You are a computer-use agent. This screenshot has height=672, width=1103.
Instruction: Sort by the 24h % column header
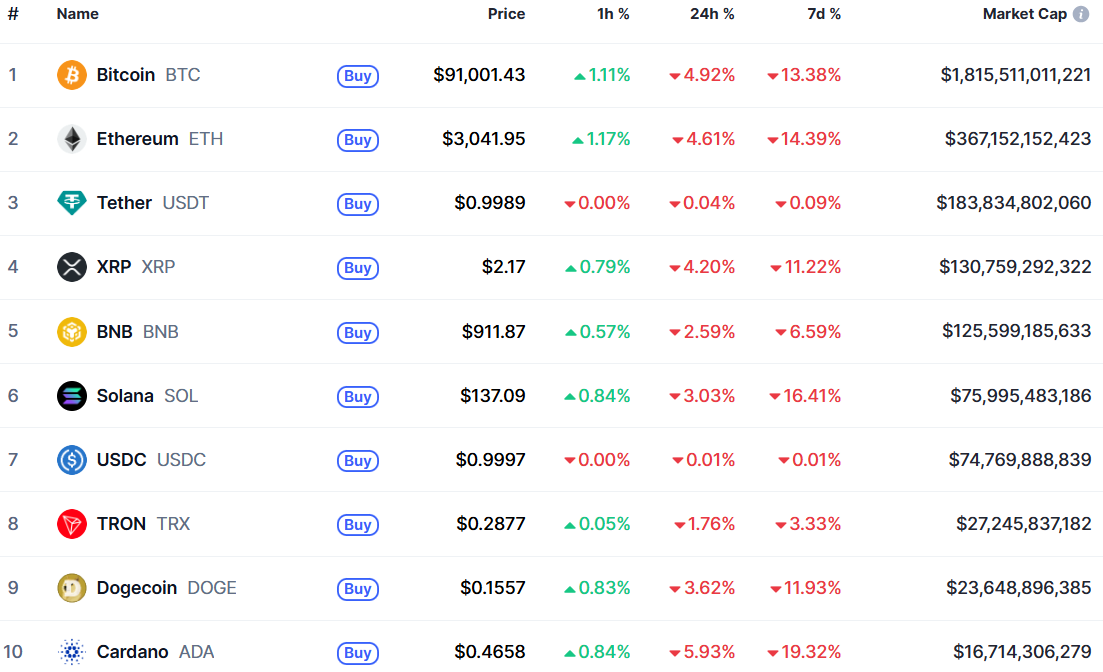(x=712, y=14)
